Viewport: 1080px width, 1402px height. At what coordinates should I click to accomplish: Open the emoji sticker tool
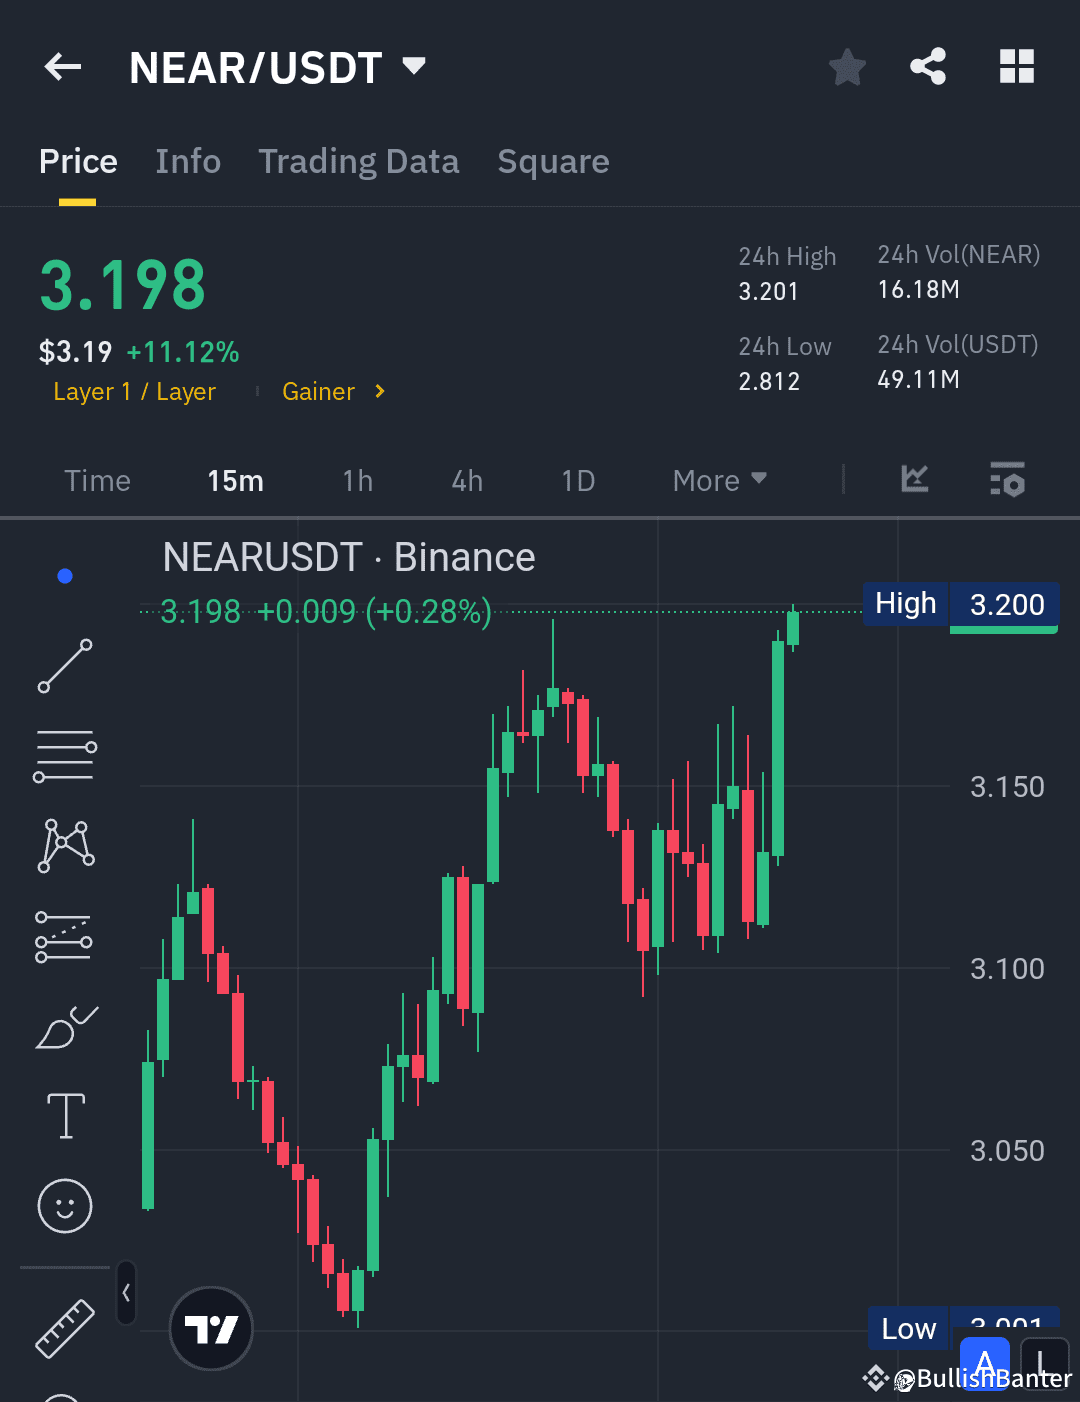coord(64,1207)
